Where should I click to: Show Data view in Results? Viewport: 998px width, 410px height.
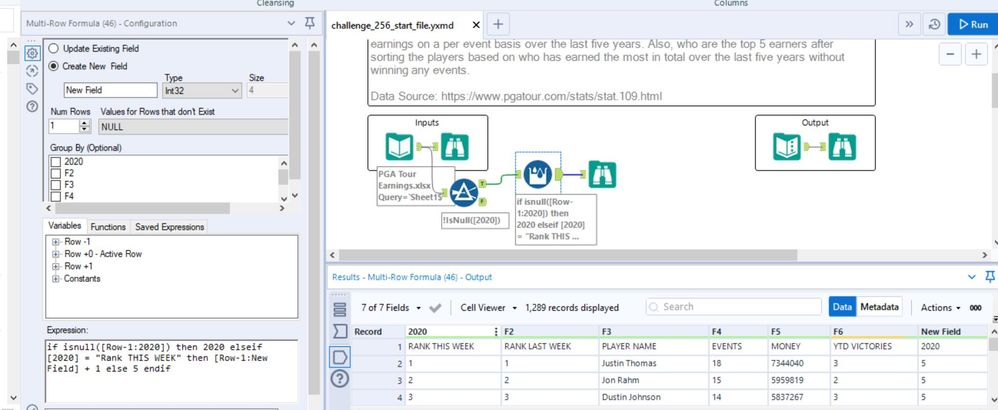842,307
